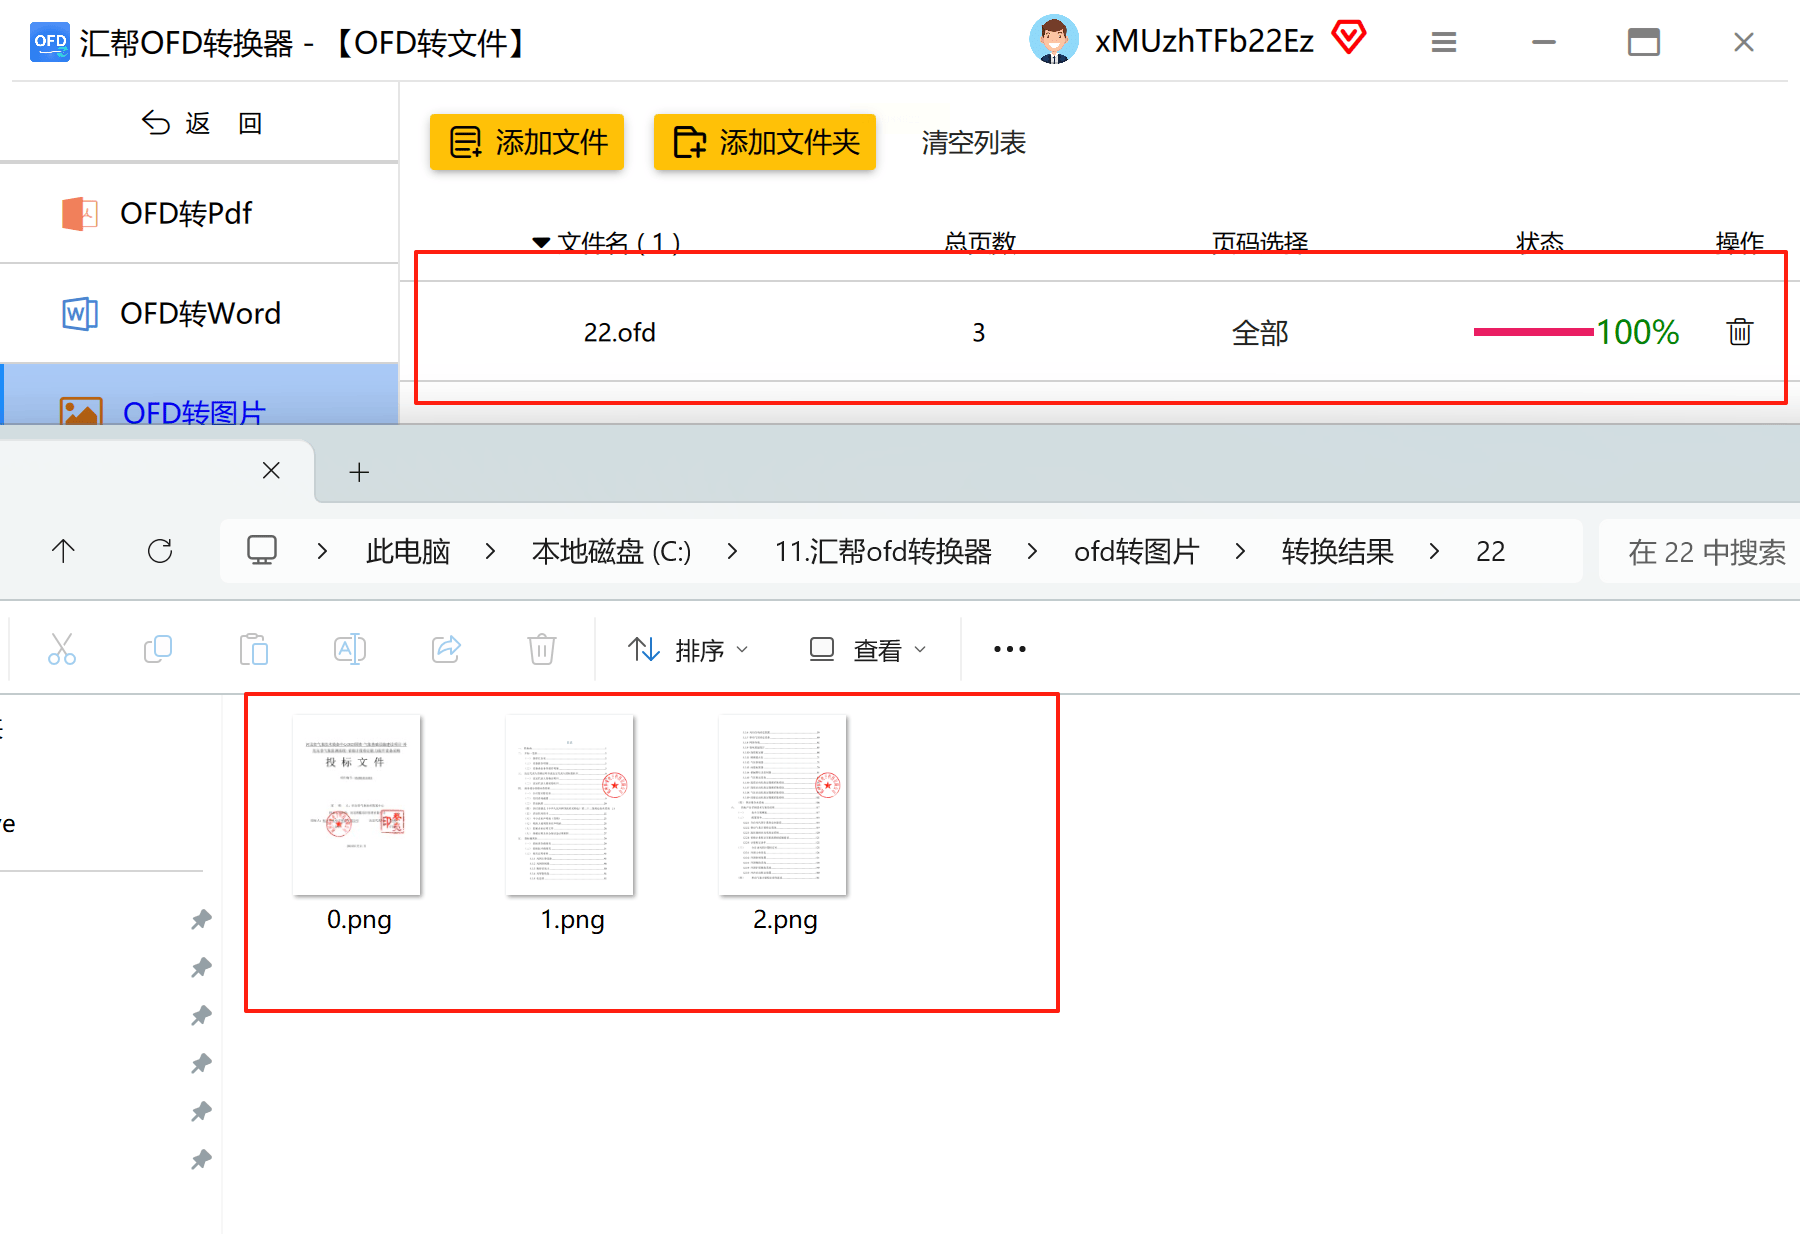Collapse the 文件名 column triangle
This screenshot has width=1800, height=1234.
coord(541,242)
